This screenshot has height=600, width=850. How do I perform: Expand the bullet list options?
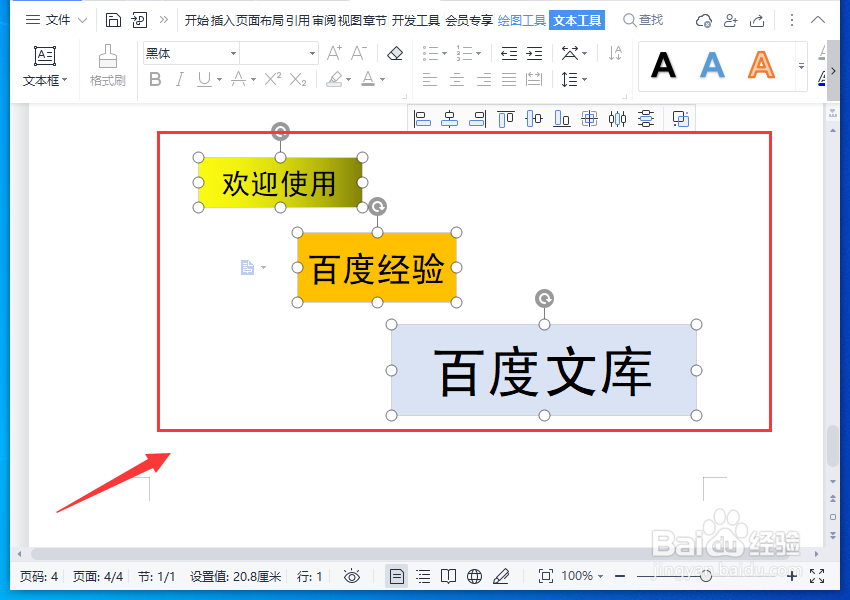pyautogui.click(x=444, y=53)
